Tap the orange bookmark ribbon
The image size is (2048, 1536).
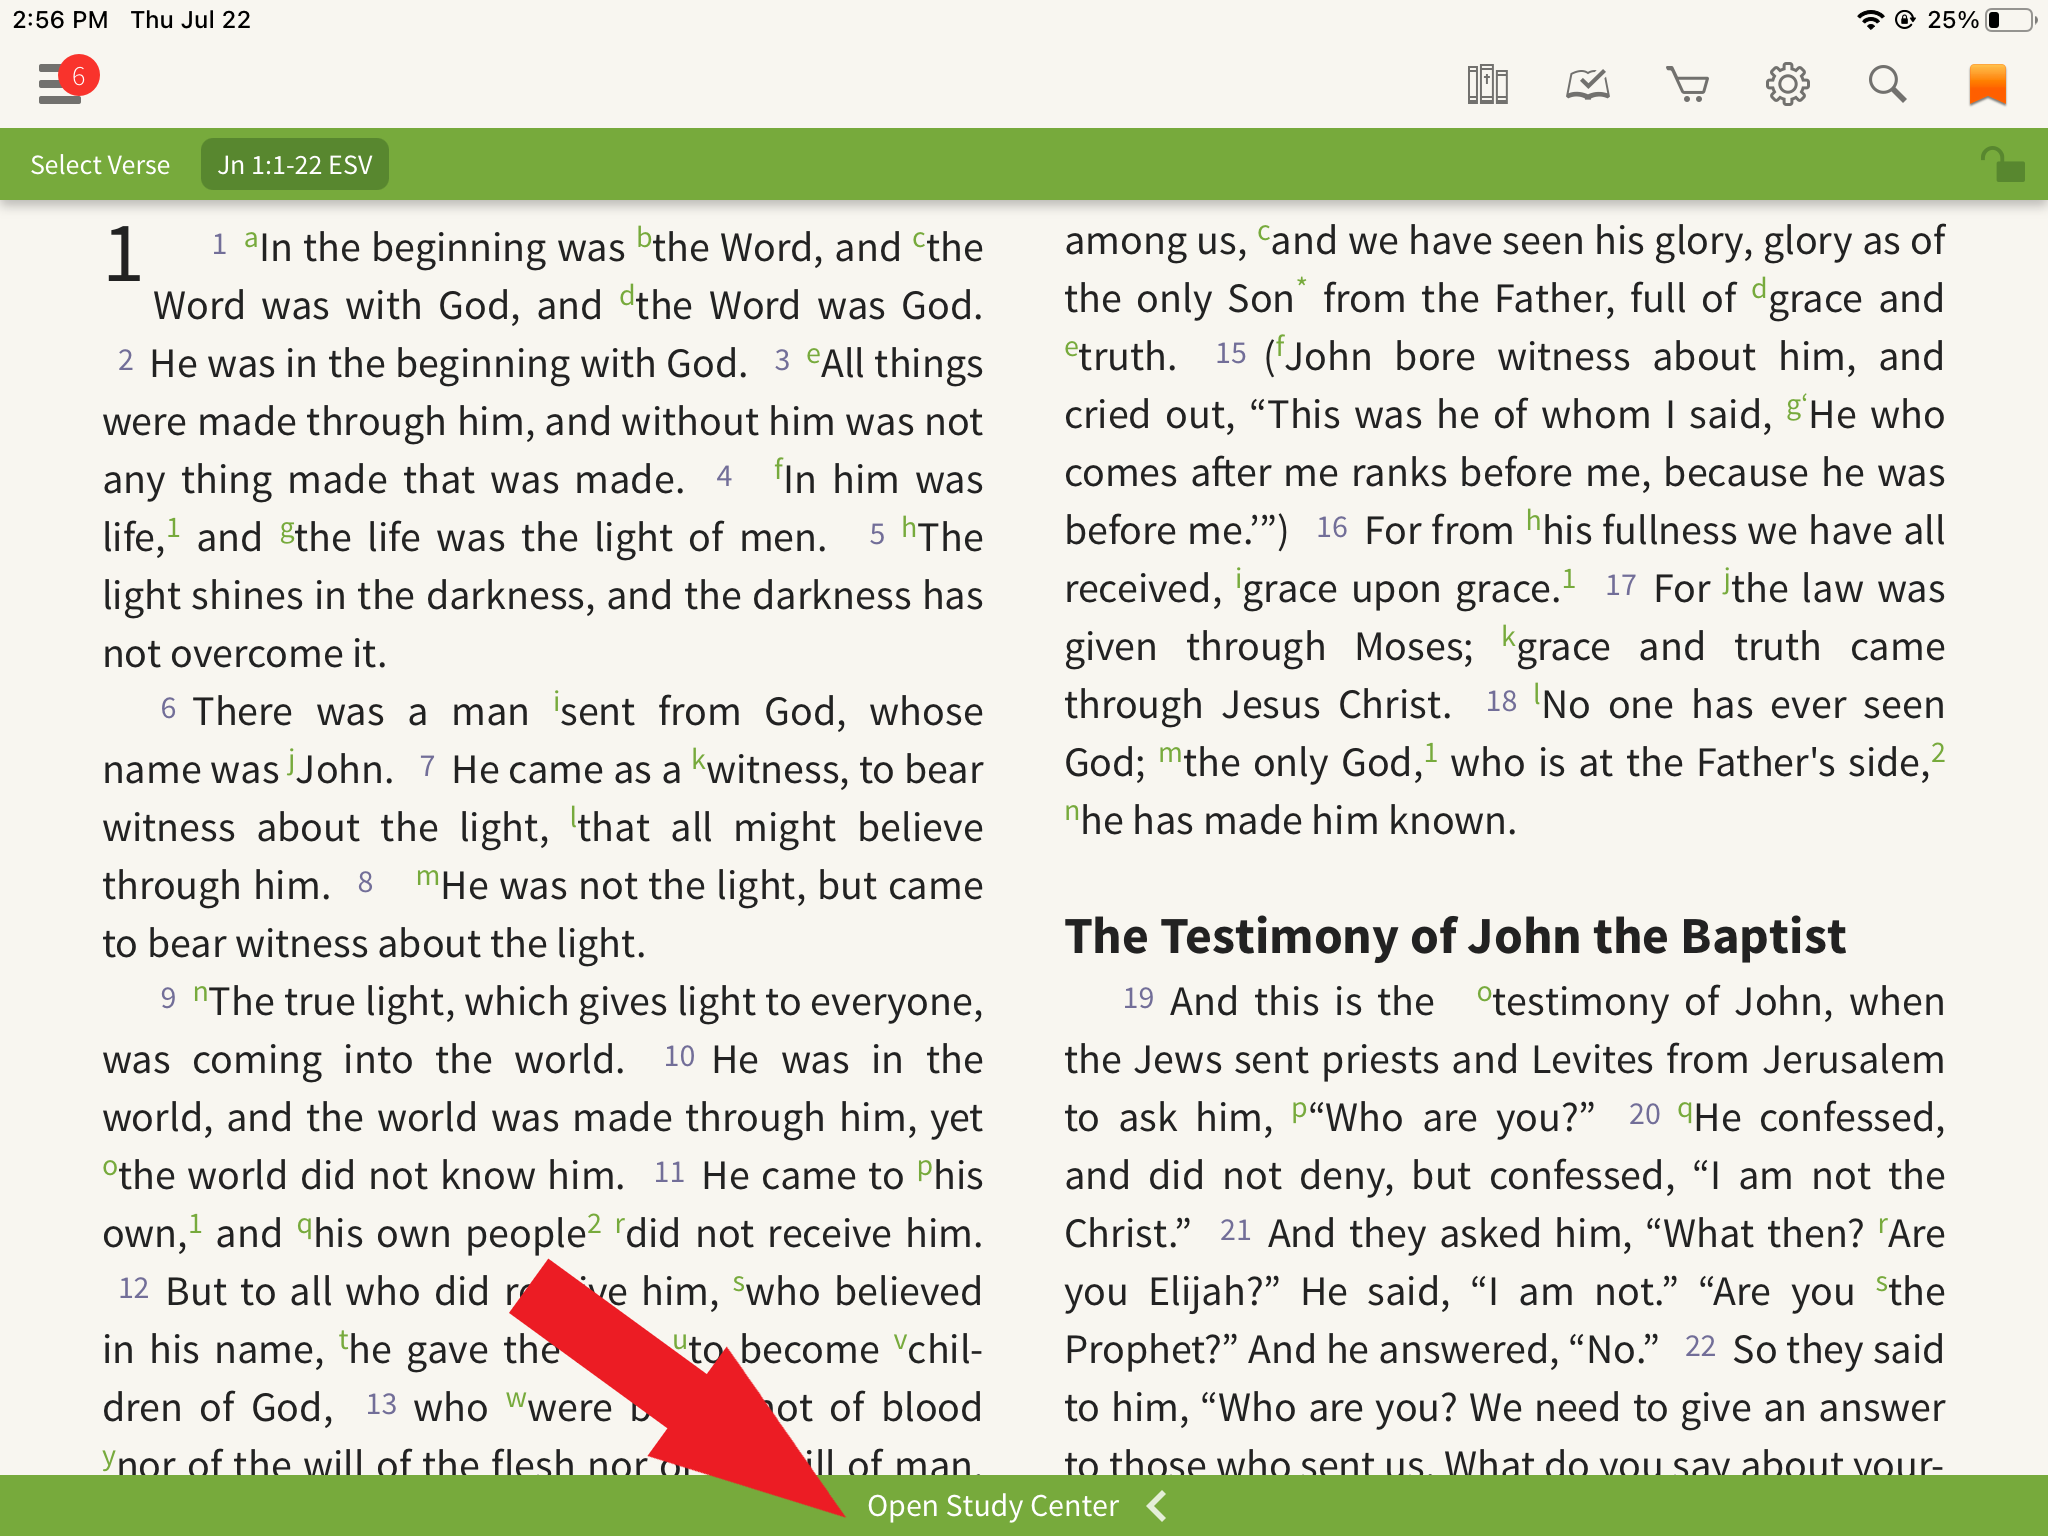click(1987, 84)
